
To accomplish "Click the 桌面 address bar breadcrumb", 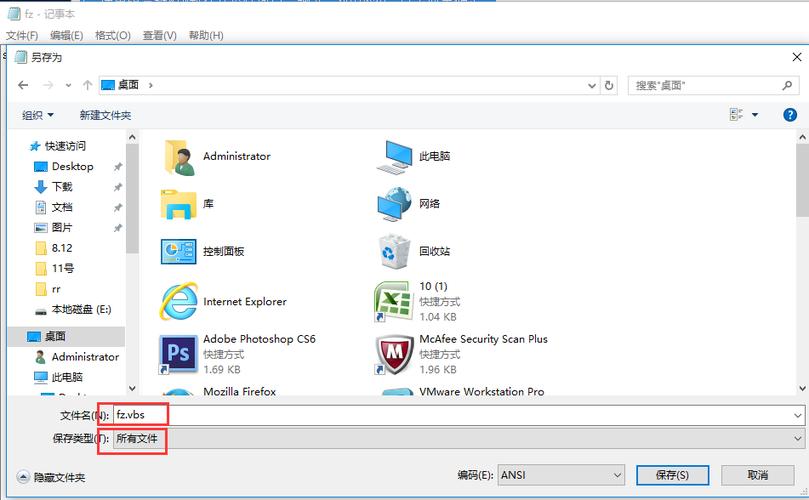I will [128, 85].
